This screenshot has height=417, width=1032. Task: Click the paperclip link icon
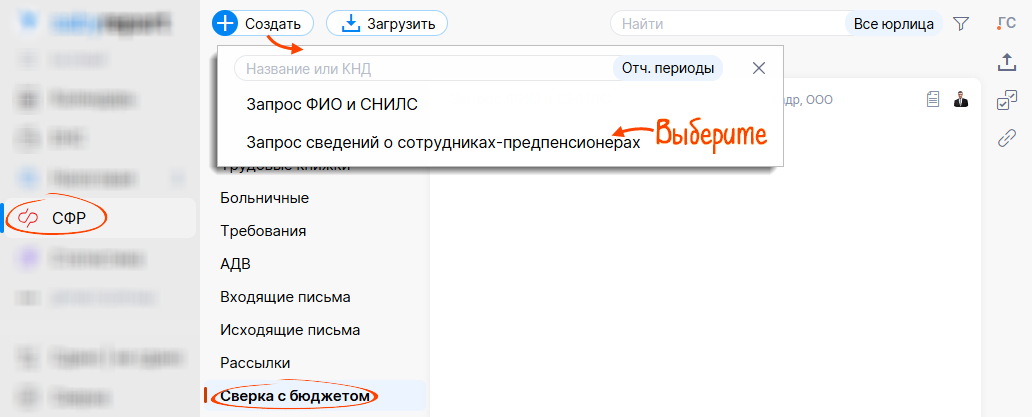click(x=1007, y=138)
